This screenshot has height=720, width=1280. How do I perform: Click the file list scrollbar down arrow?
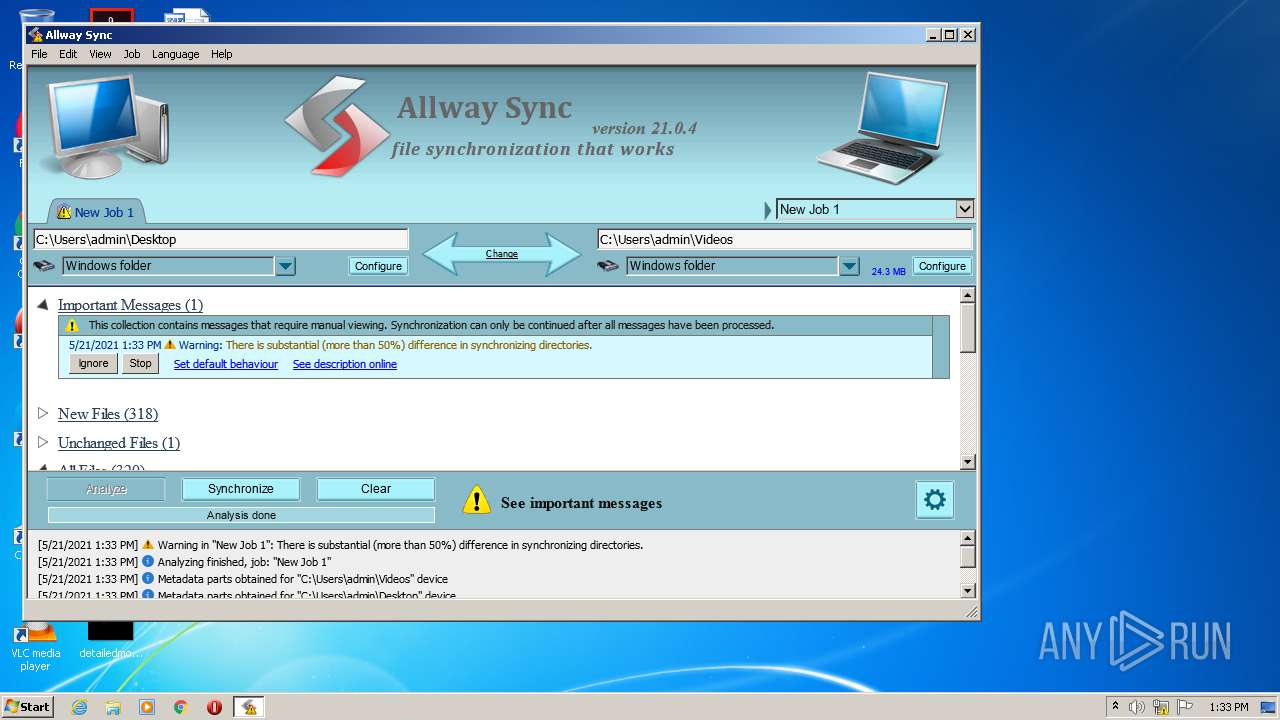[x=967, y=462]
